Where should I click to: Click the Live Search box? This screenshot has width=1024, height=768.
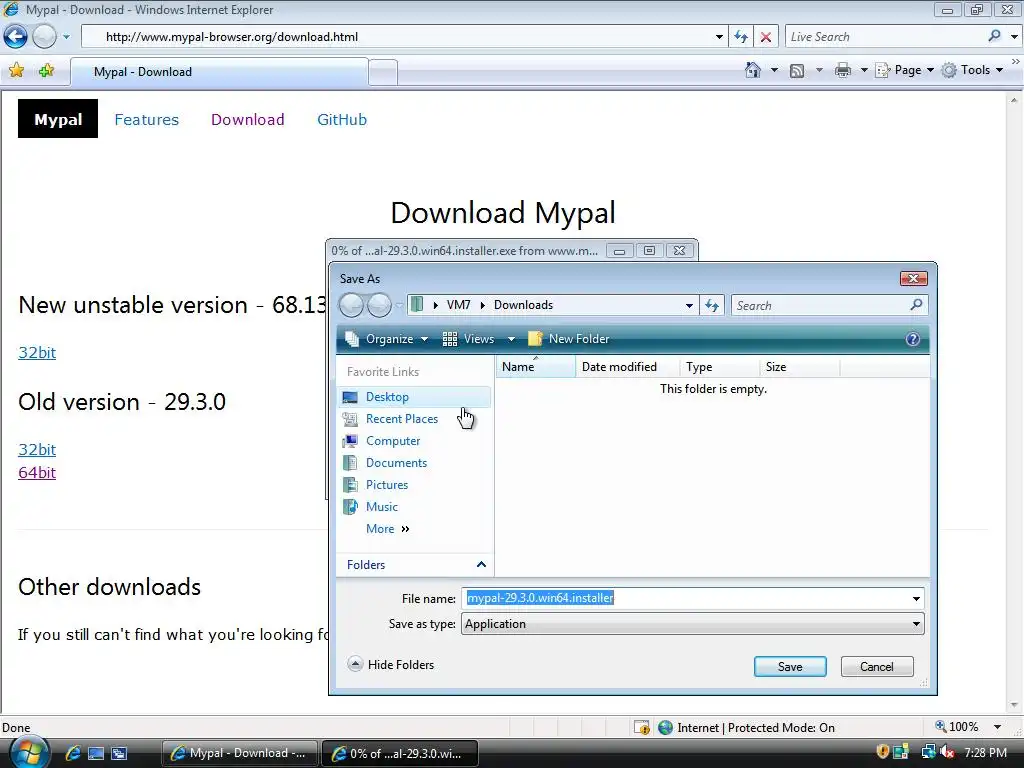[885, 37]
